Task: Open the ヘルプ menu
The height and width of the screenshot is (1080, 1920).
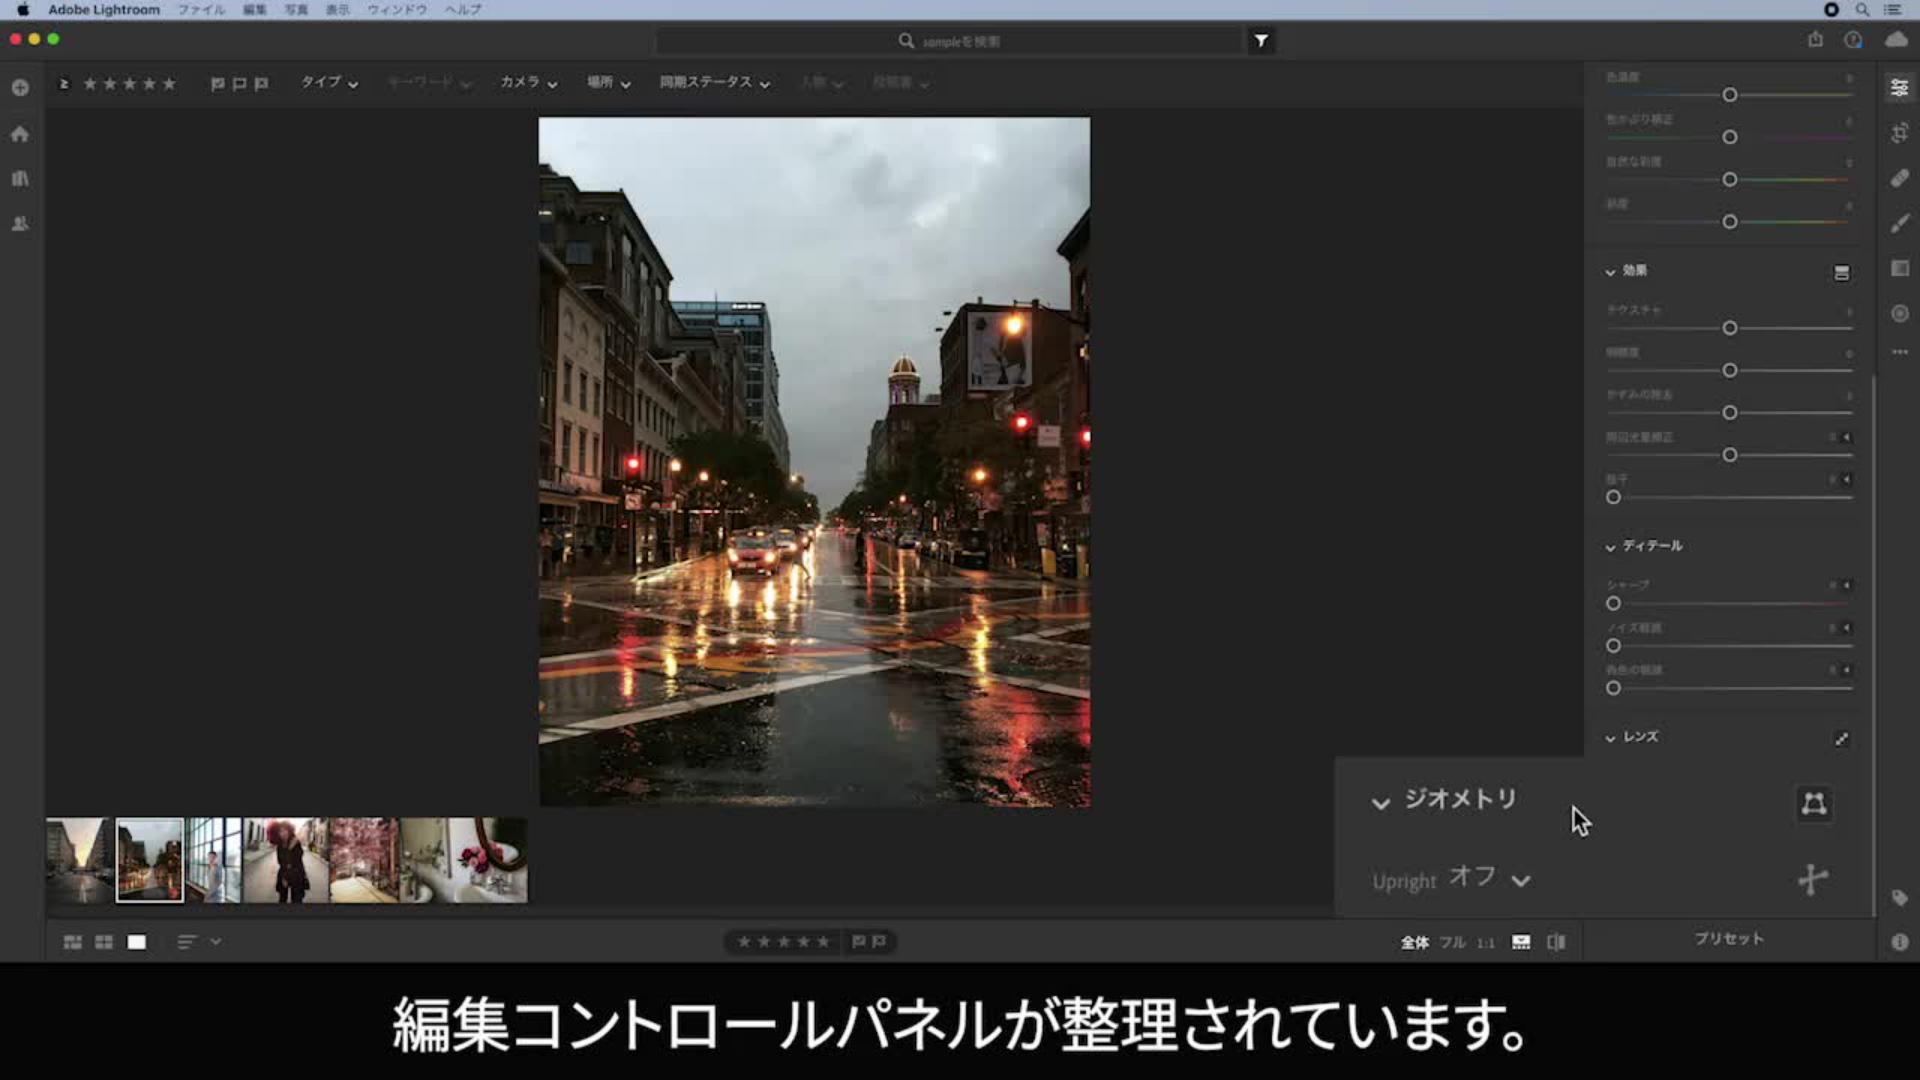Action: coord(463,10)
